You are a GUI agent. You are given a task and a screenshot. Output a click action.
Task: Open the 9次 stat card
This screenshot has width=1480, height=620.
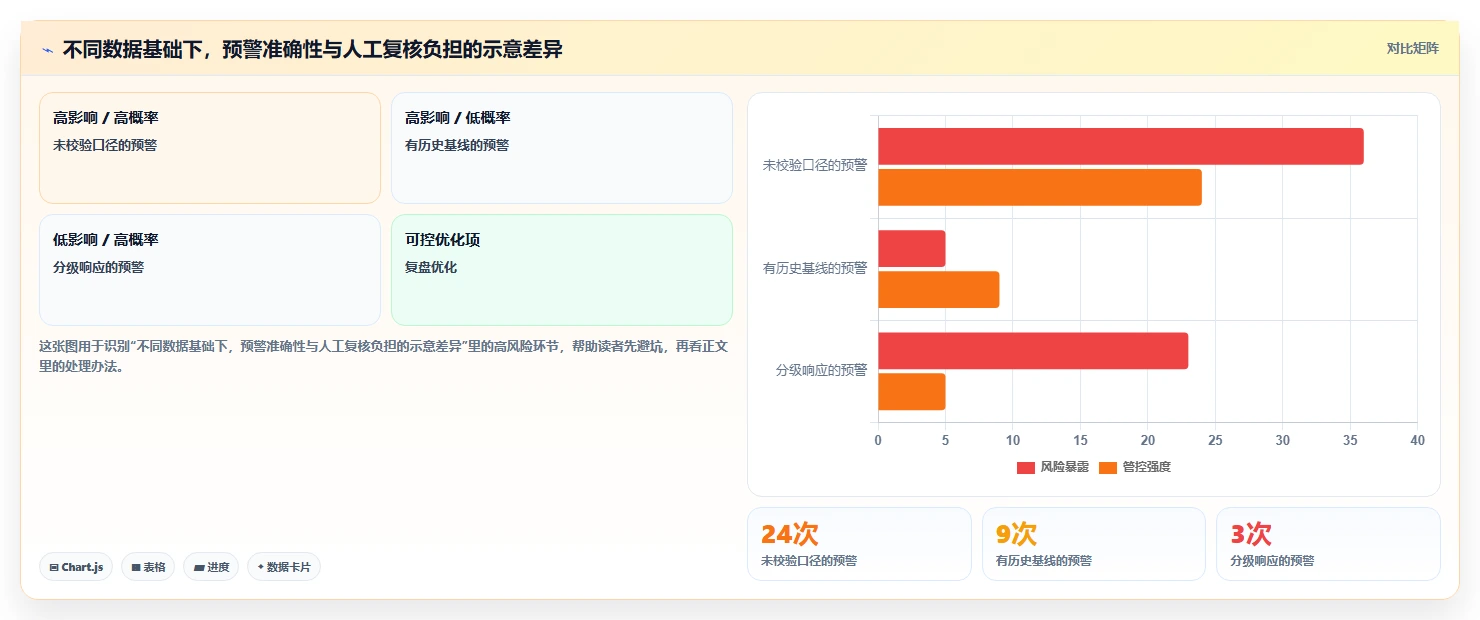(1094, 544)
